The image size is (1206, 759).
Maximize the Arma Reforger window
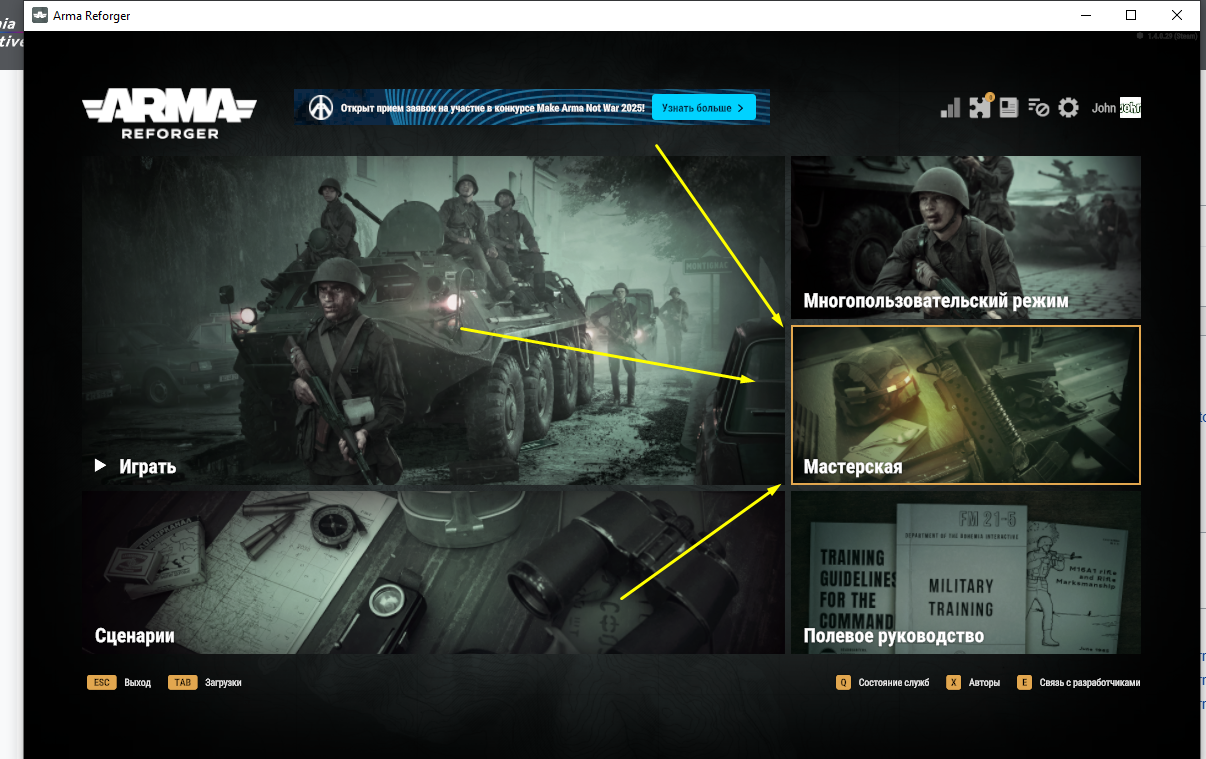(x=1131, y=15)
